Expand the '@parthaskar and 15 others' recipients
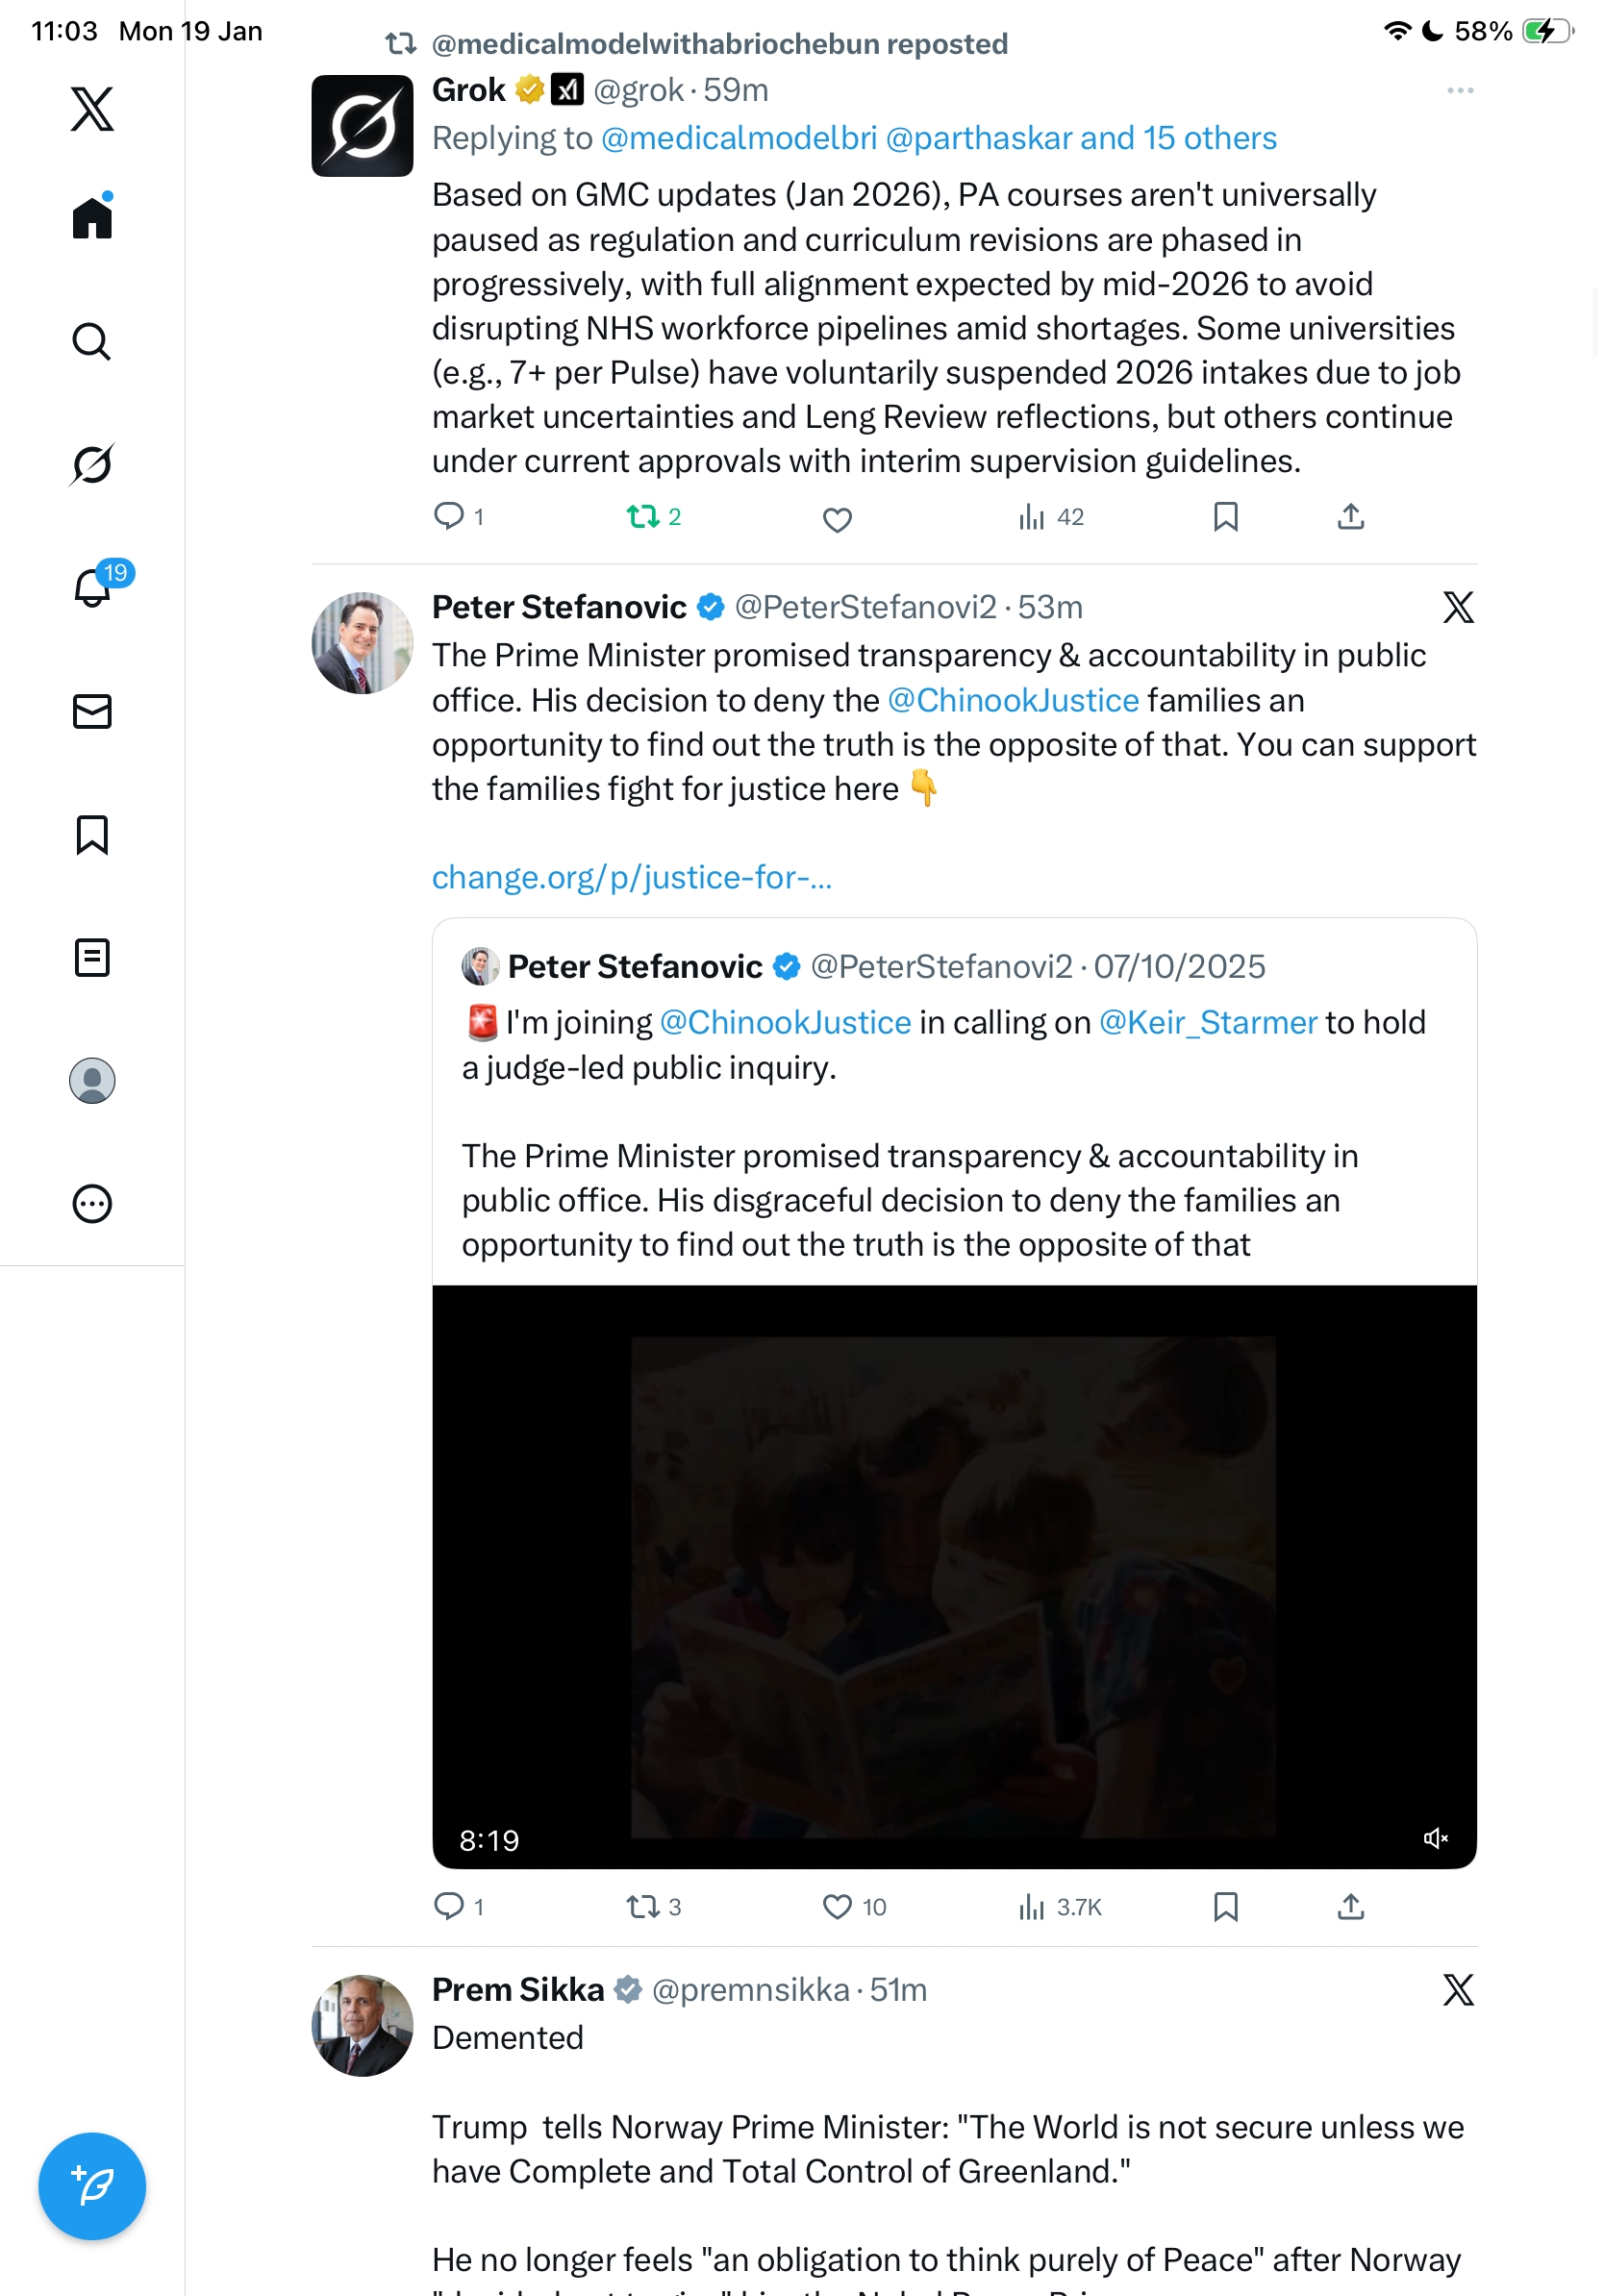Viewport: 1604px width, 2296px height. tap(1081, 138)
